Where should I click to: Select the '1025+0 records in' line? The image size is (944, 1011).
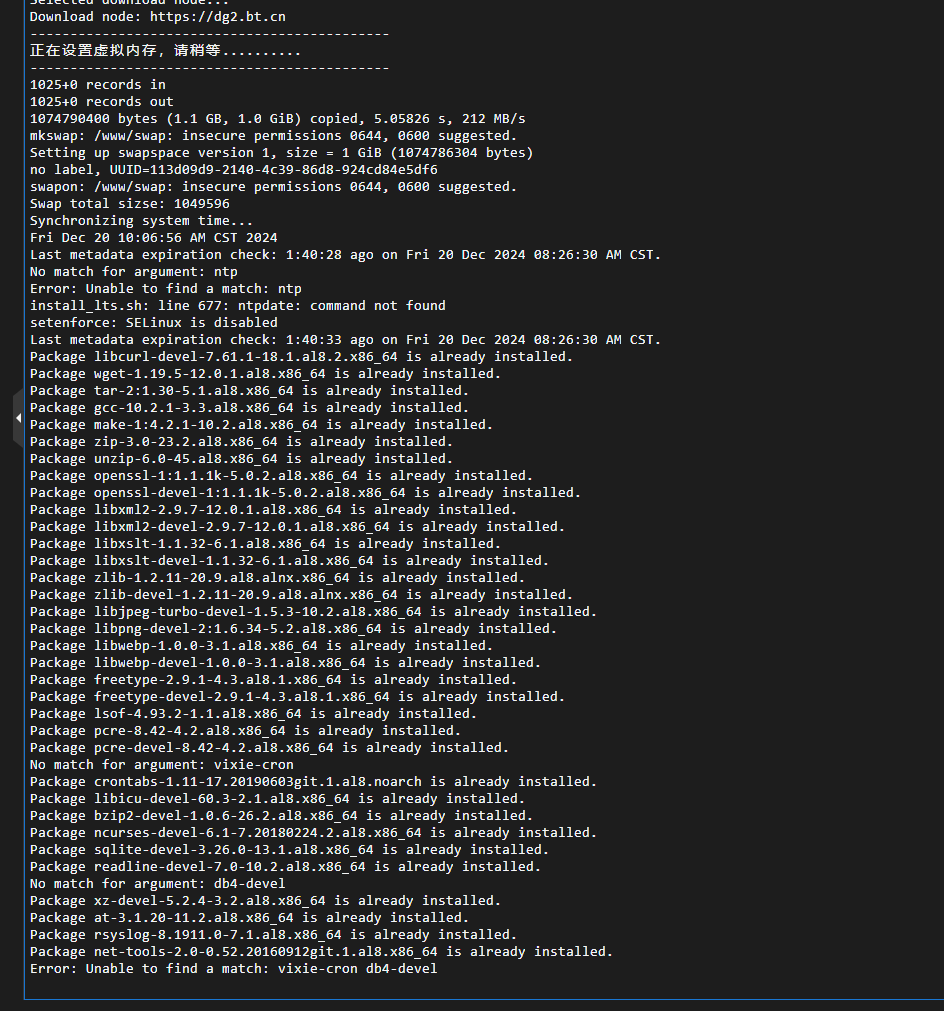click(97, 84)
